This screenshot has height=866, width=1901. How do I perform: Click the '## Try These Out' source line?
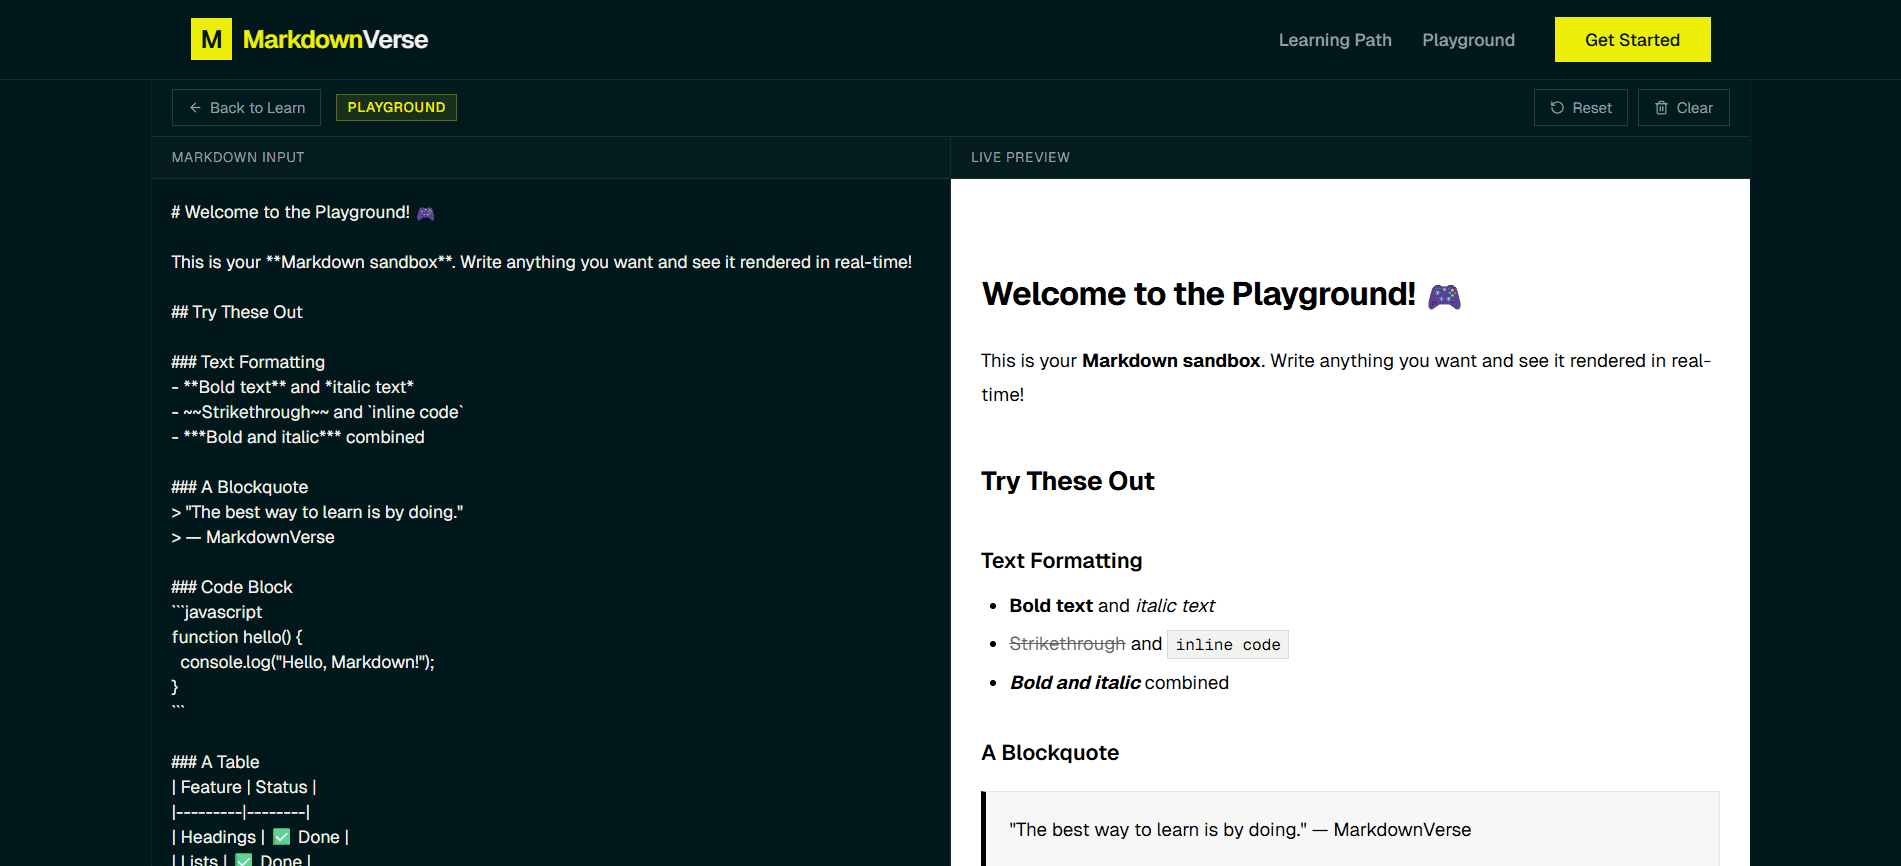pos(237,312)
